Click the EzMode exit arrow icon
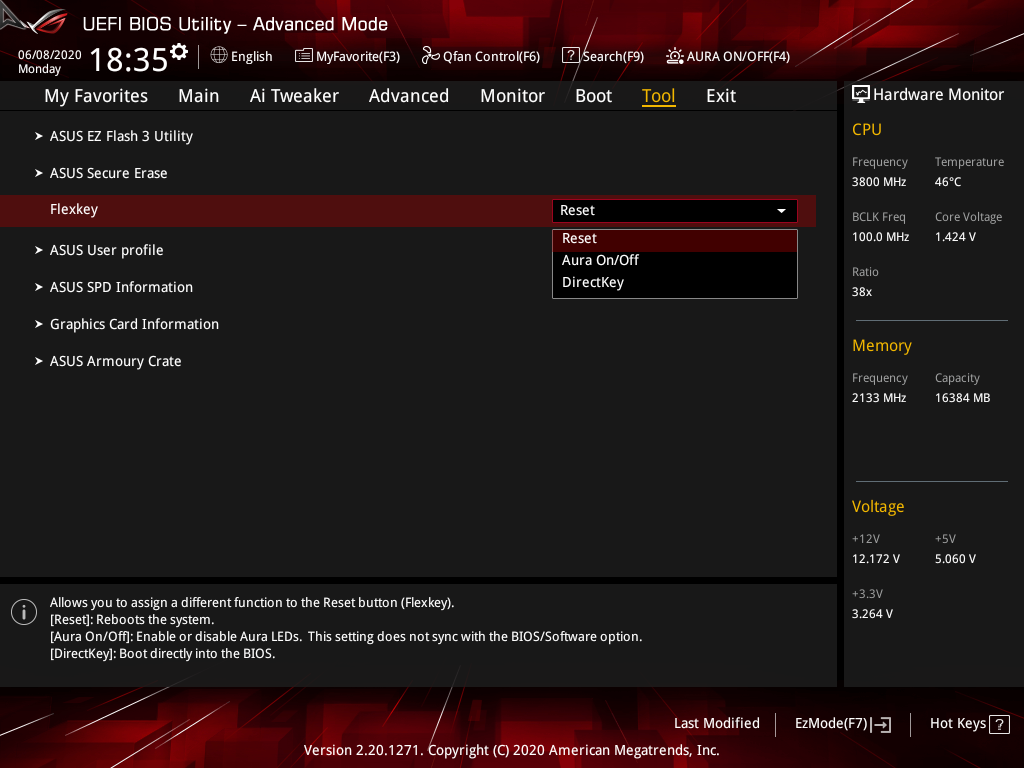The width and height of the screenshot is (1024, 768). 882,724
